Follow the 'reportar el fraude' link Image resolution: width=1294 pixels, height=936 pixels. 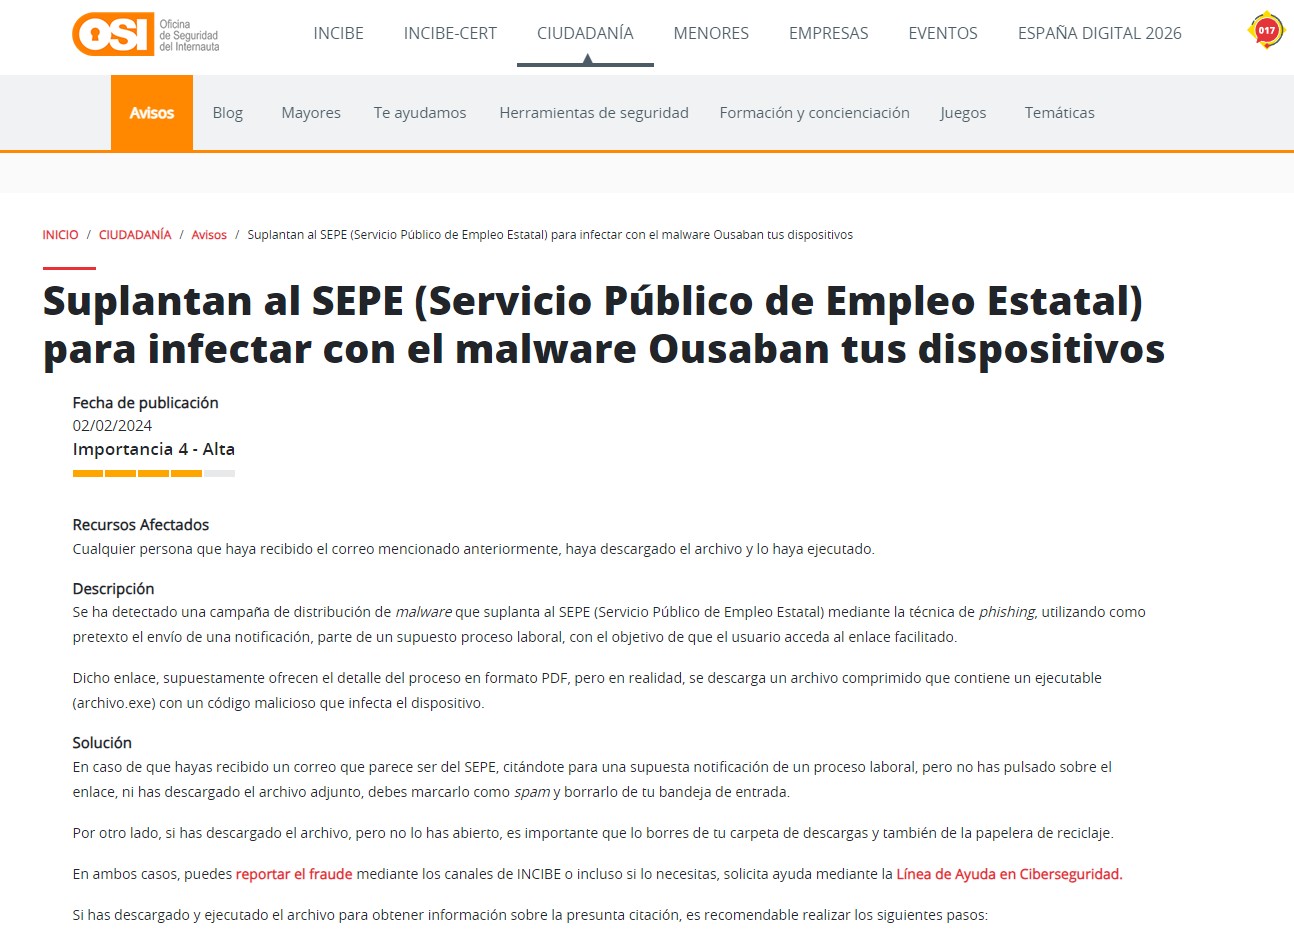294,874
